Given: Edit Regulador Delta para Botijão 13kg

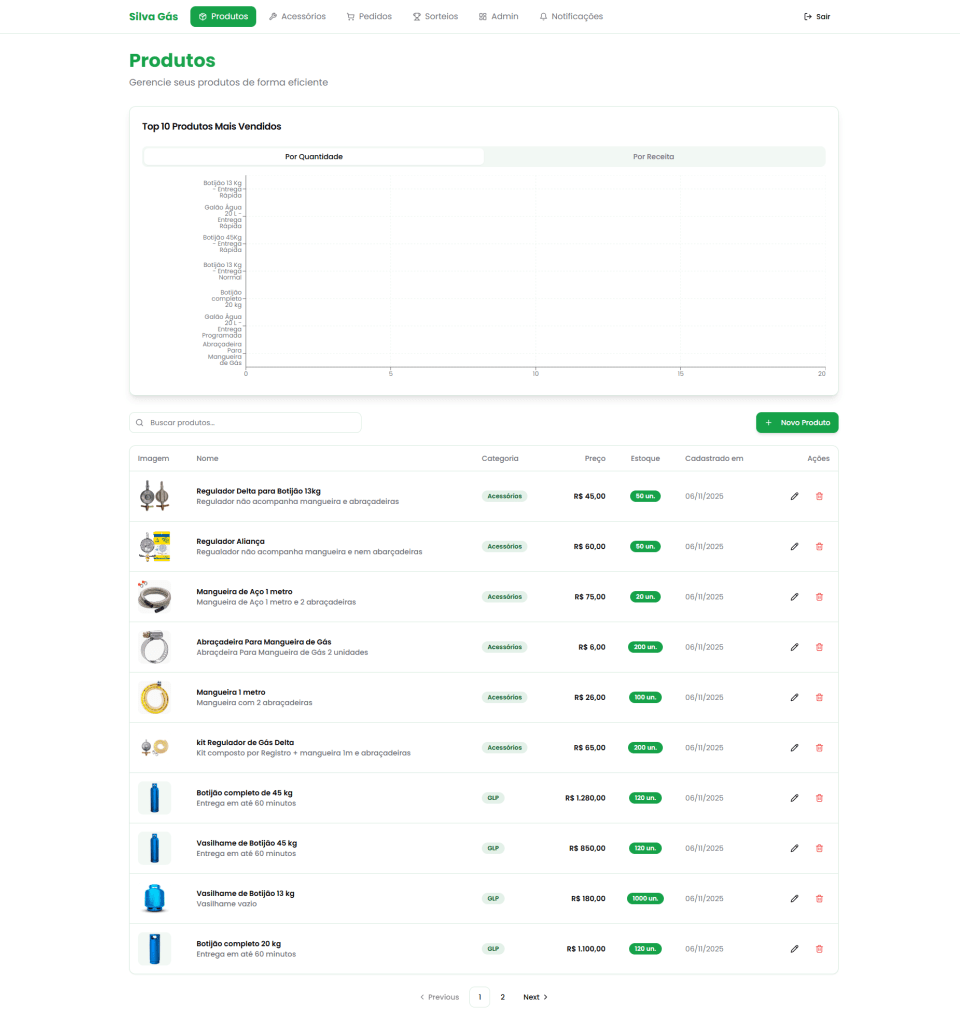Looking at the screenshot, I should point(794,495).
